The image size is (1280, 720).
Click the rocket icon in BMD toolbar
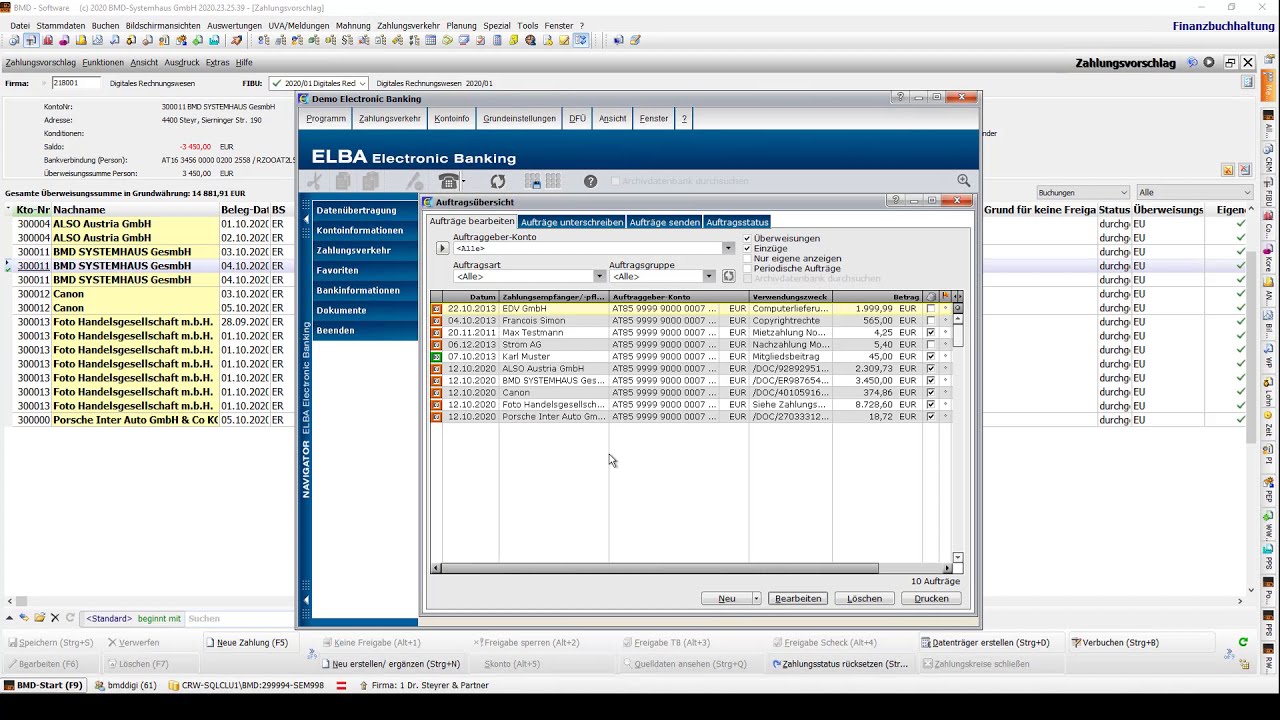pos(236,41)
